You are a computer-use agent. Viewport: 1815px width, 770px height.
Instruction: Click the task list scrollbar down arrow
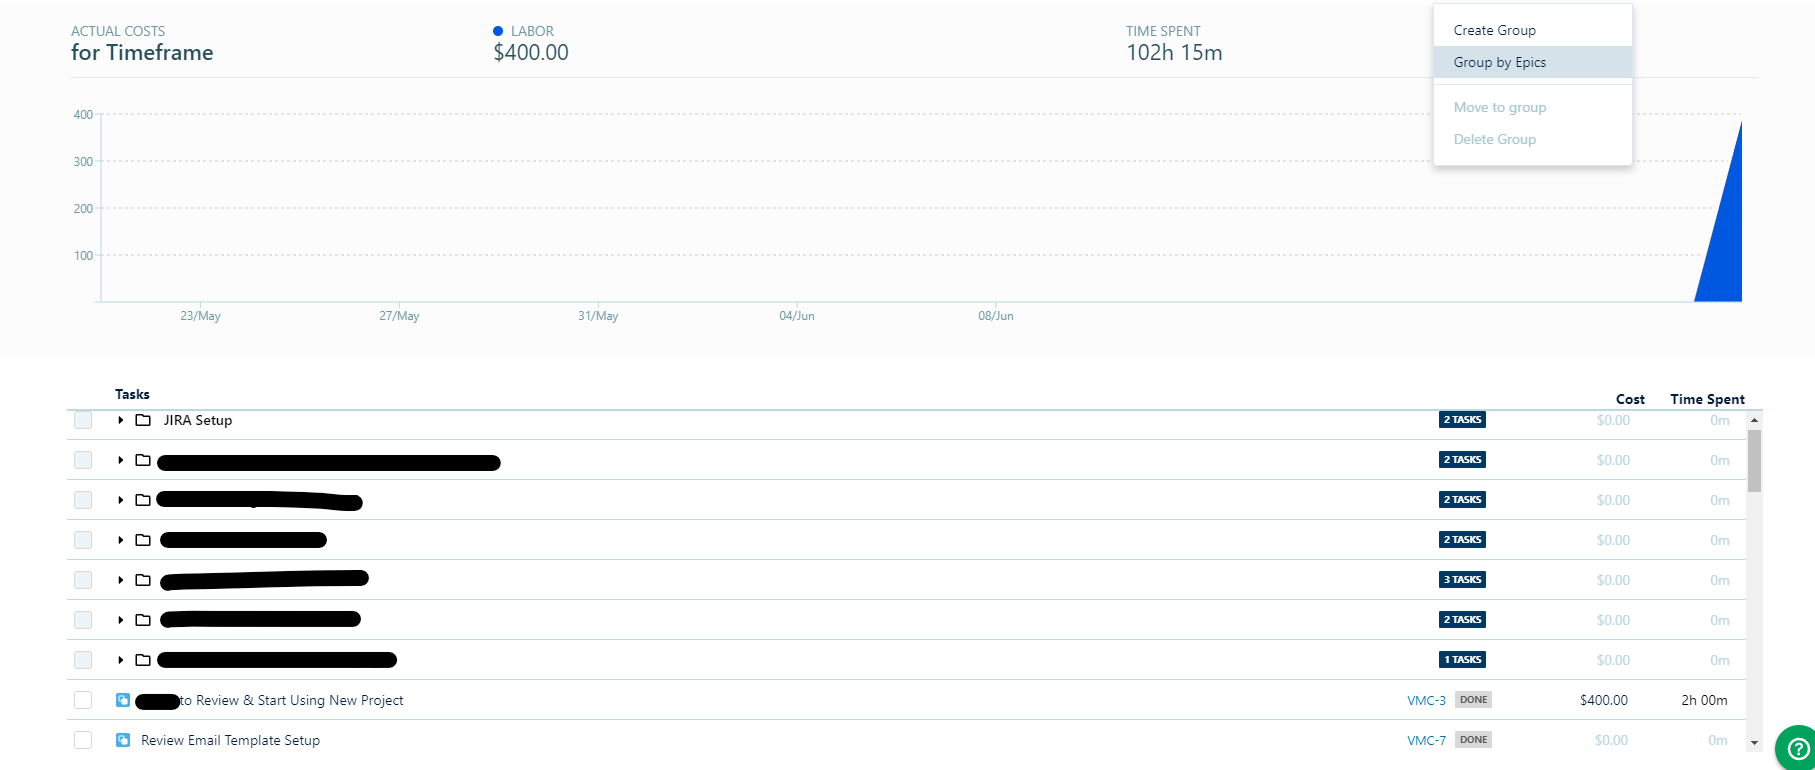pyautogui.click(x=1754, y=743)
